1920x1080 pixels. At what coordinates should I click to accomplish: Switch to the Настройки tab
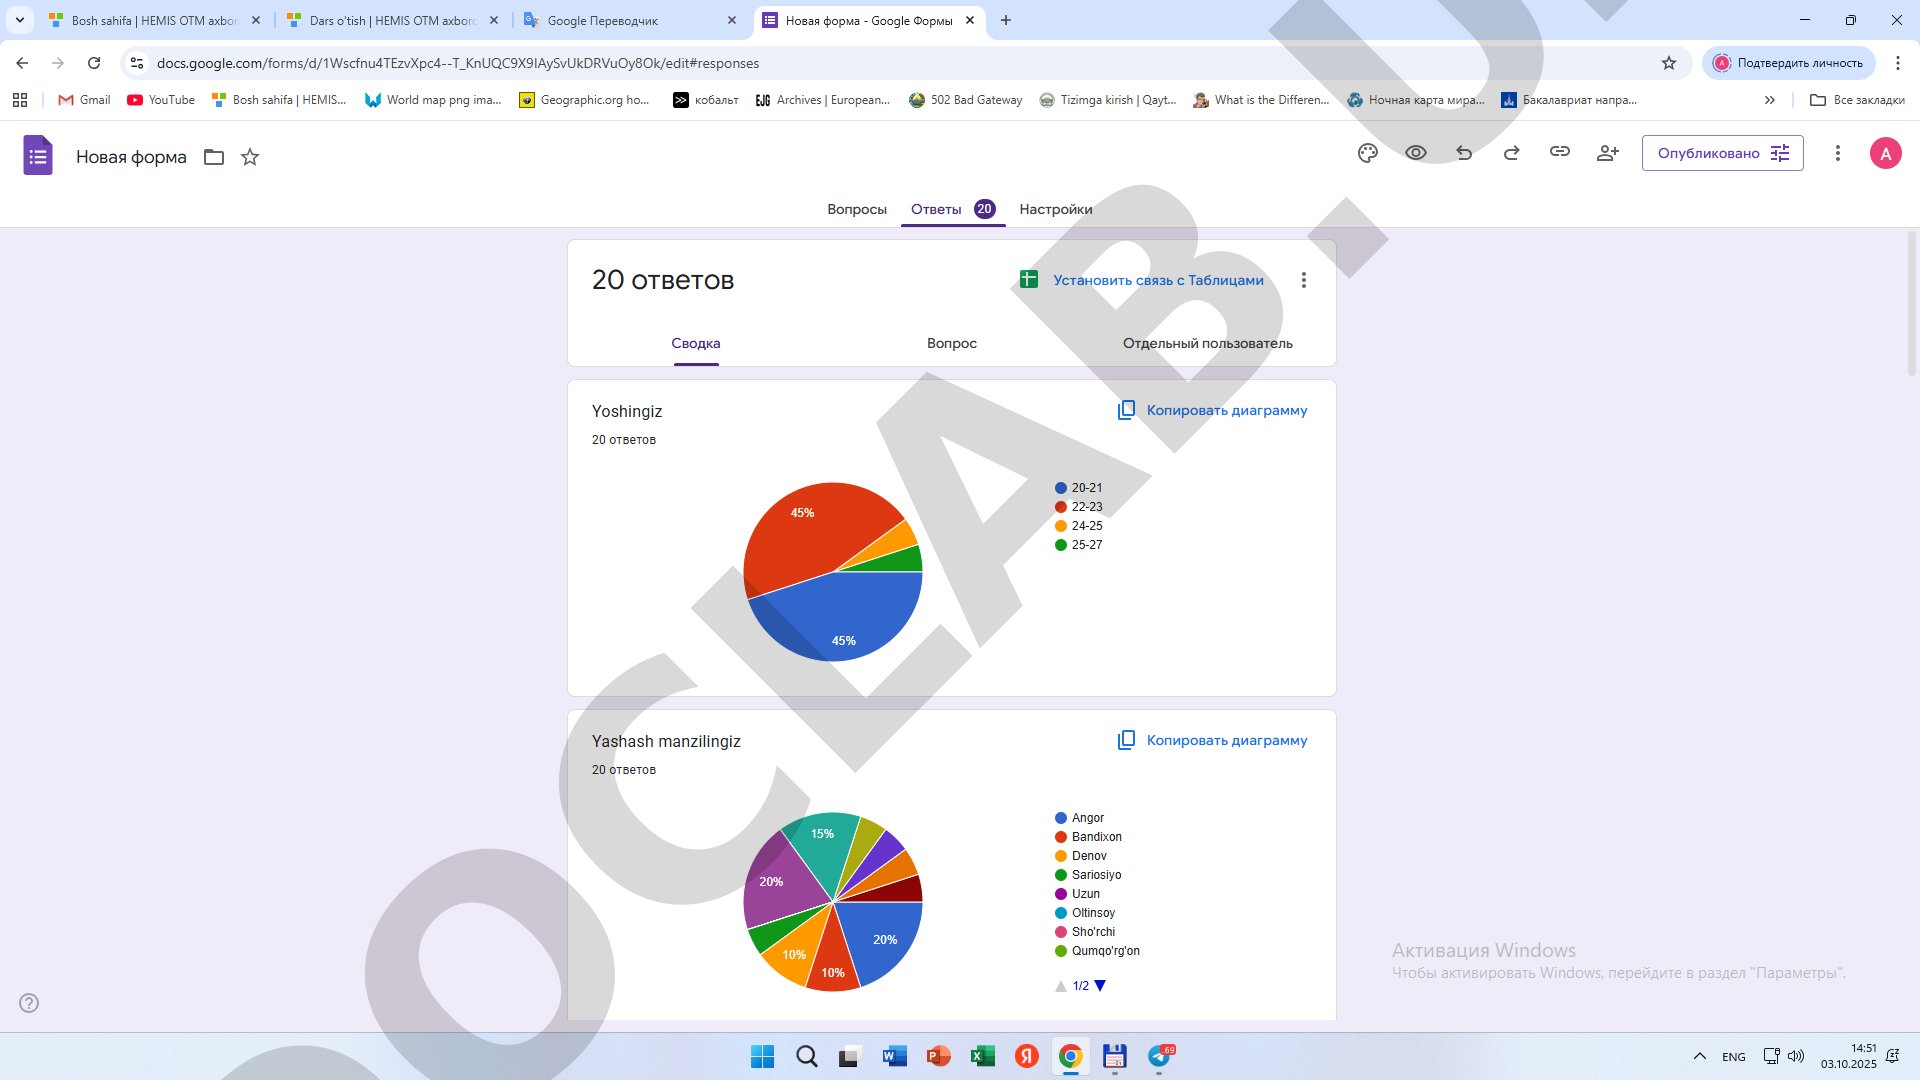pos(1056,209)
